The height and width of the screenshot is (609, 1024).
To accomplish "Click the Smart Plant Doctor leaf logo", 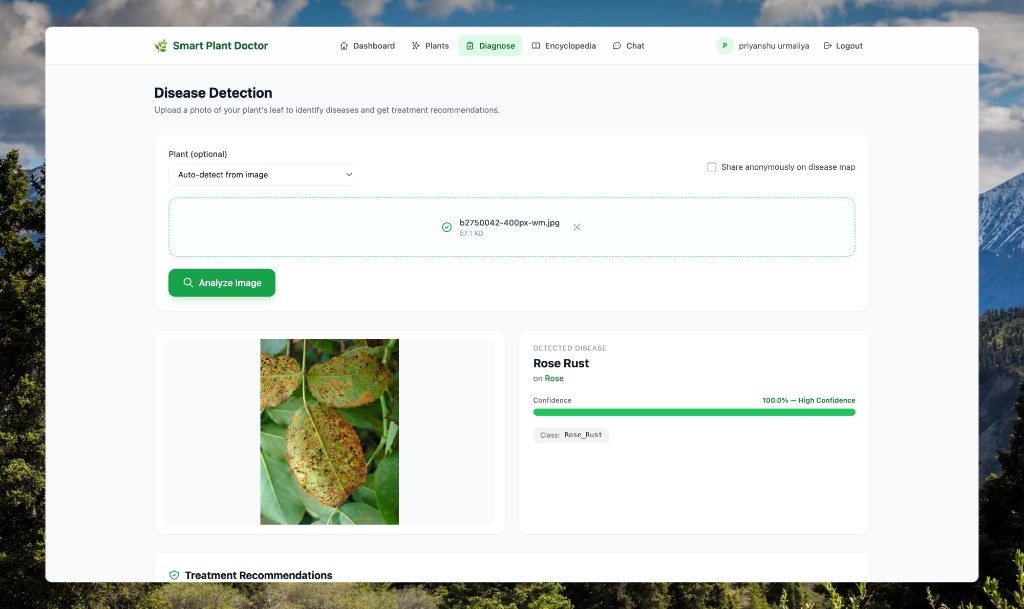I will click(x=161, y=46).
